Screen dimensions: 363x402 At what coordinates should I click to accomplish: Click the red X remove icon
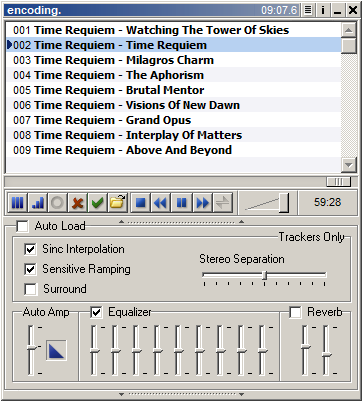click(x=77, y=203)
